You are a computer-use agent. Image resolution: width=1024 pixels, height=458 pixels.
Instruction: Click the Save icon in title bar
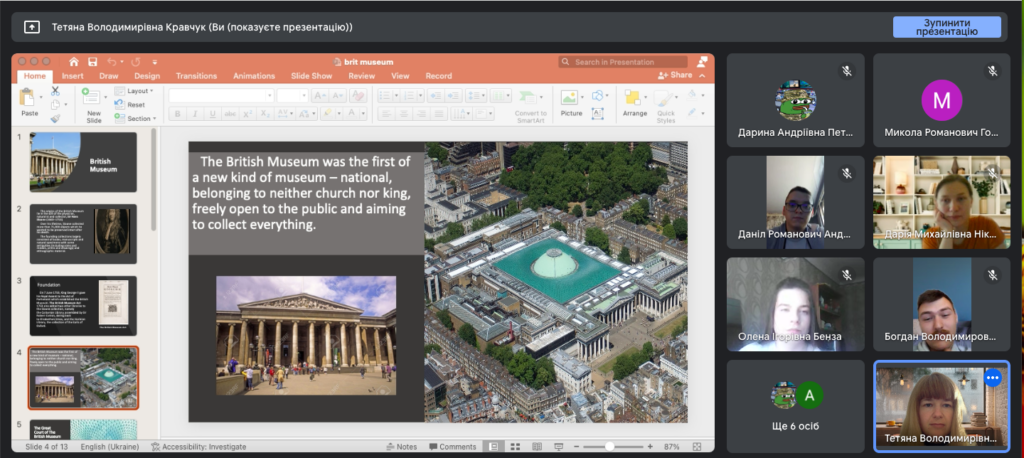[x=92, y=62]
